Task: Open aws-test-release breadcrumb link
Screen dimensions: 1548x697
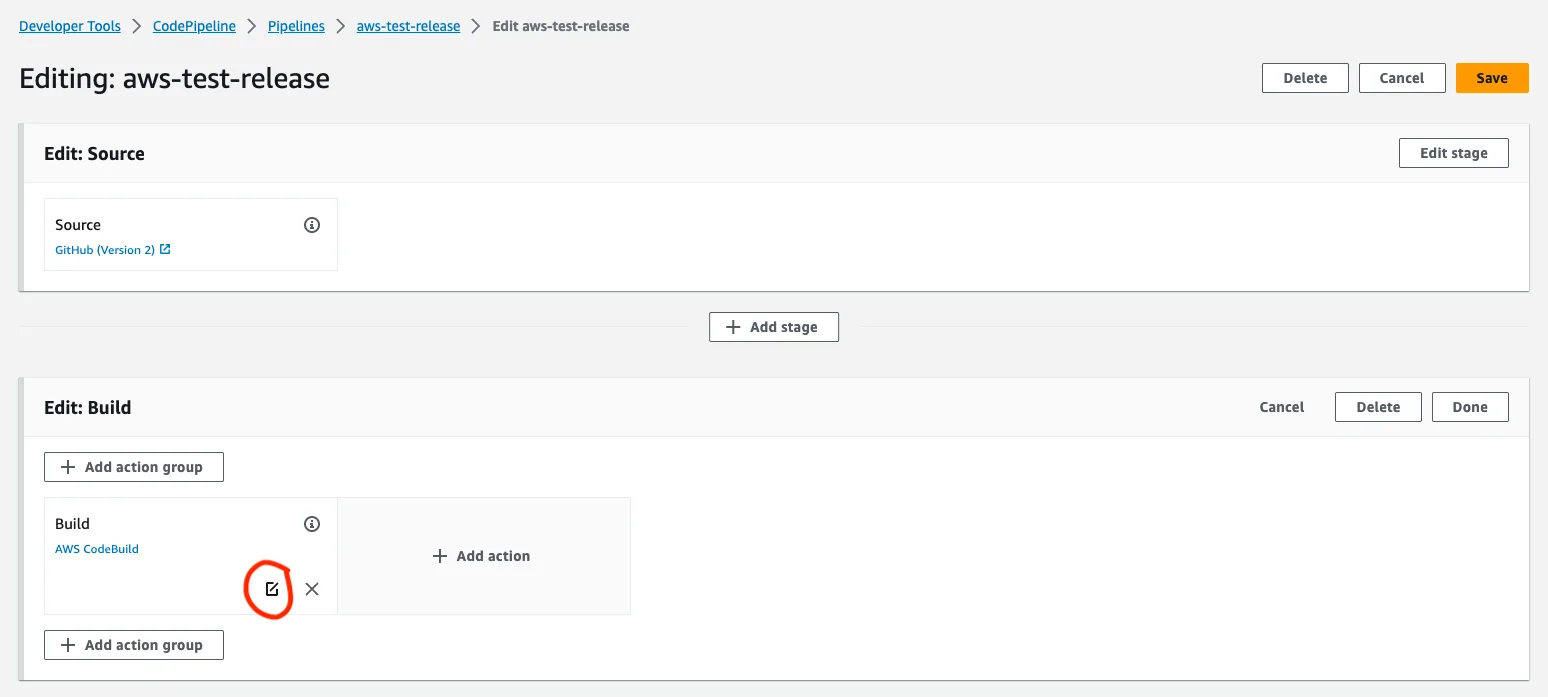Action: 408,26
